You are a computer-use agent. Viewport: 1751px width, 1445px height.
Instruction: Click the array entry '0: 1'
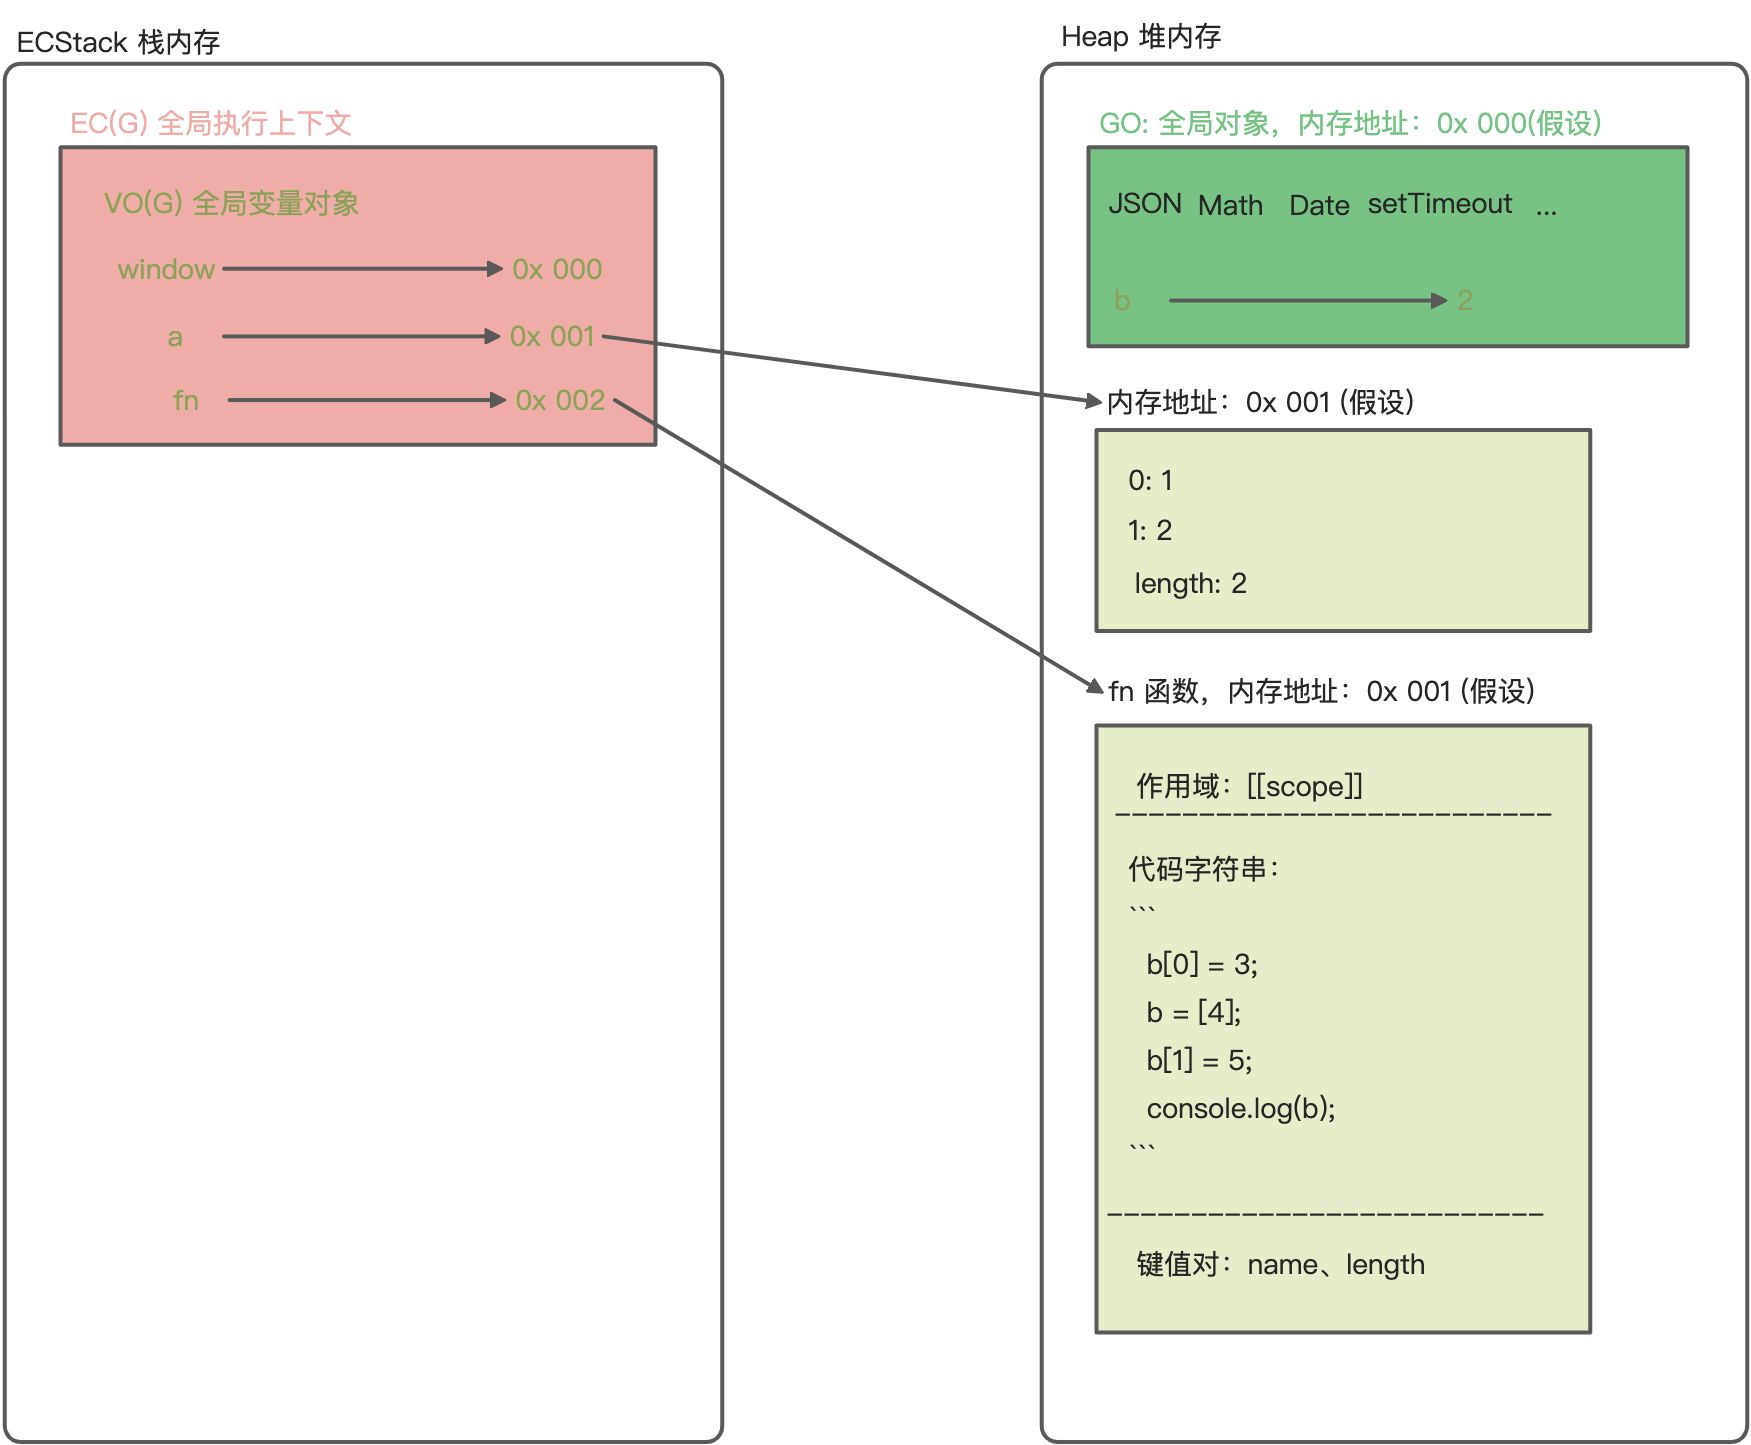[x=1150, y=481]
